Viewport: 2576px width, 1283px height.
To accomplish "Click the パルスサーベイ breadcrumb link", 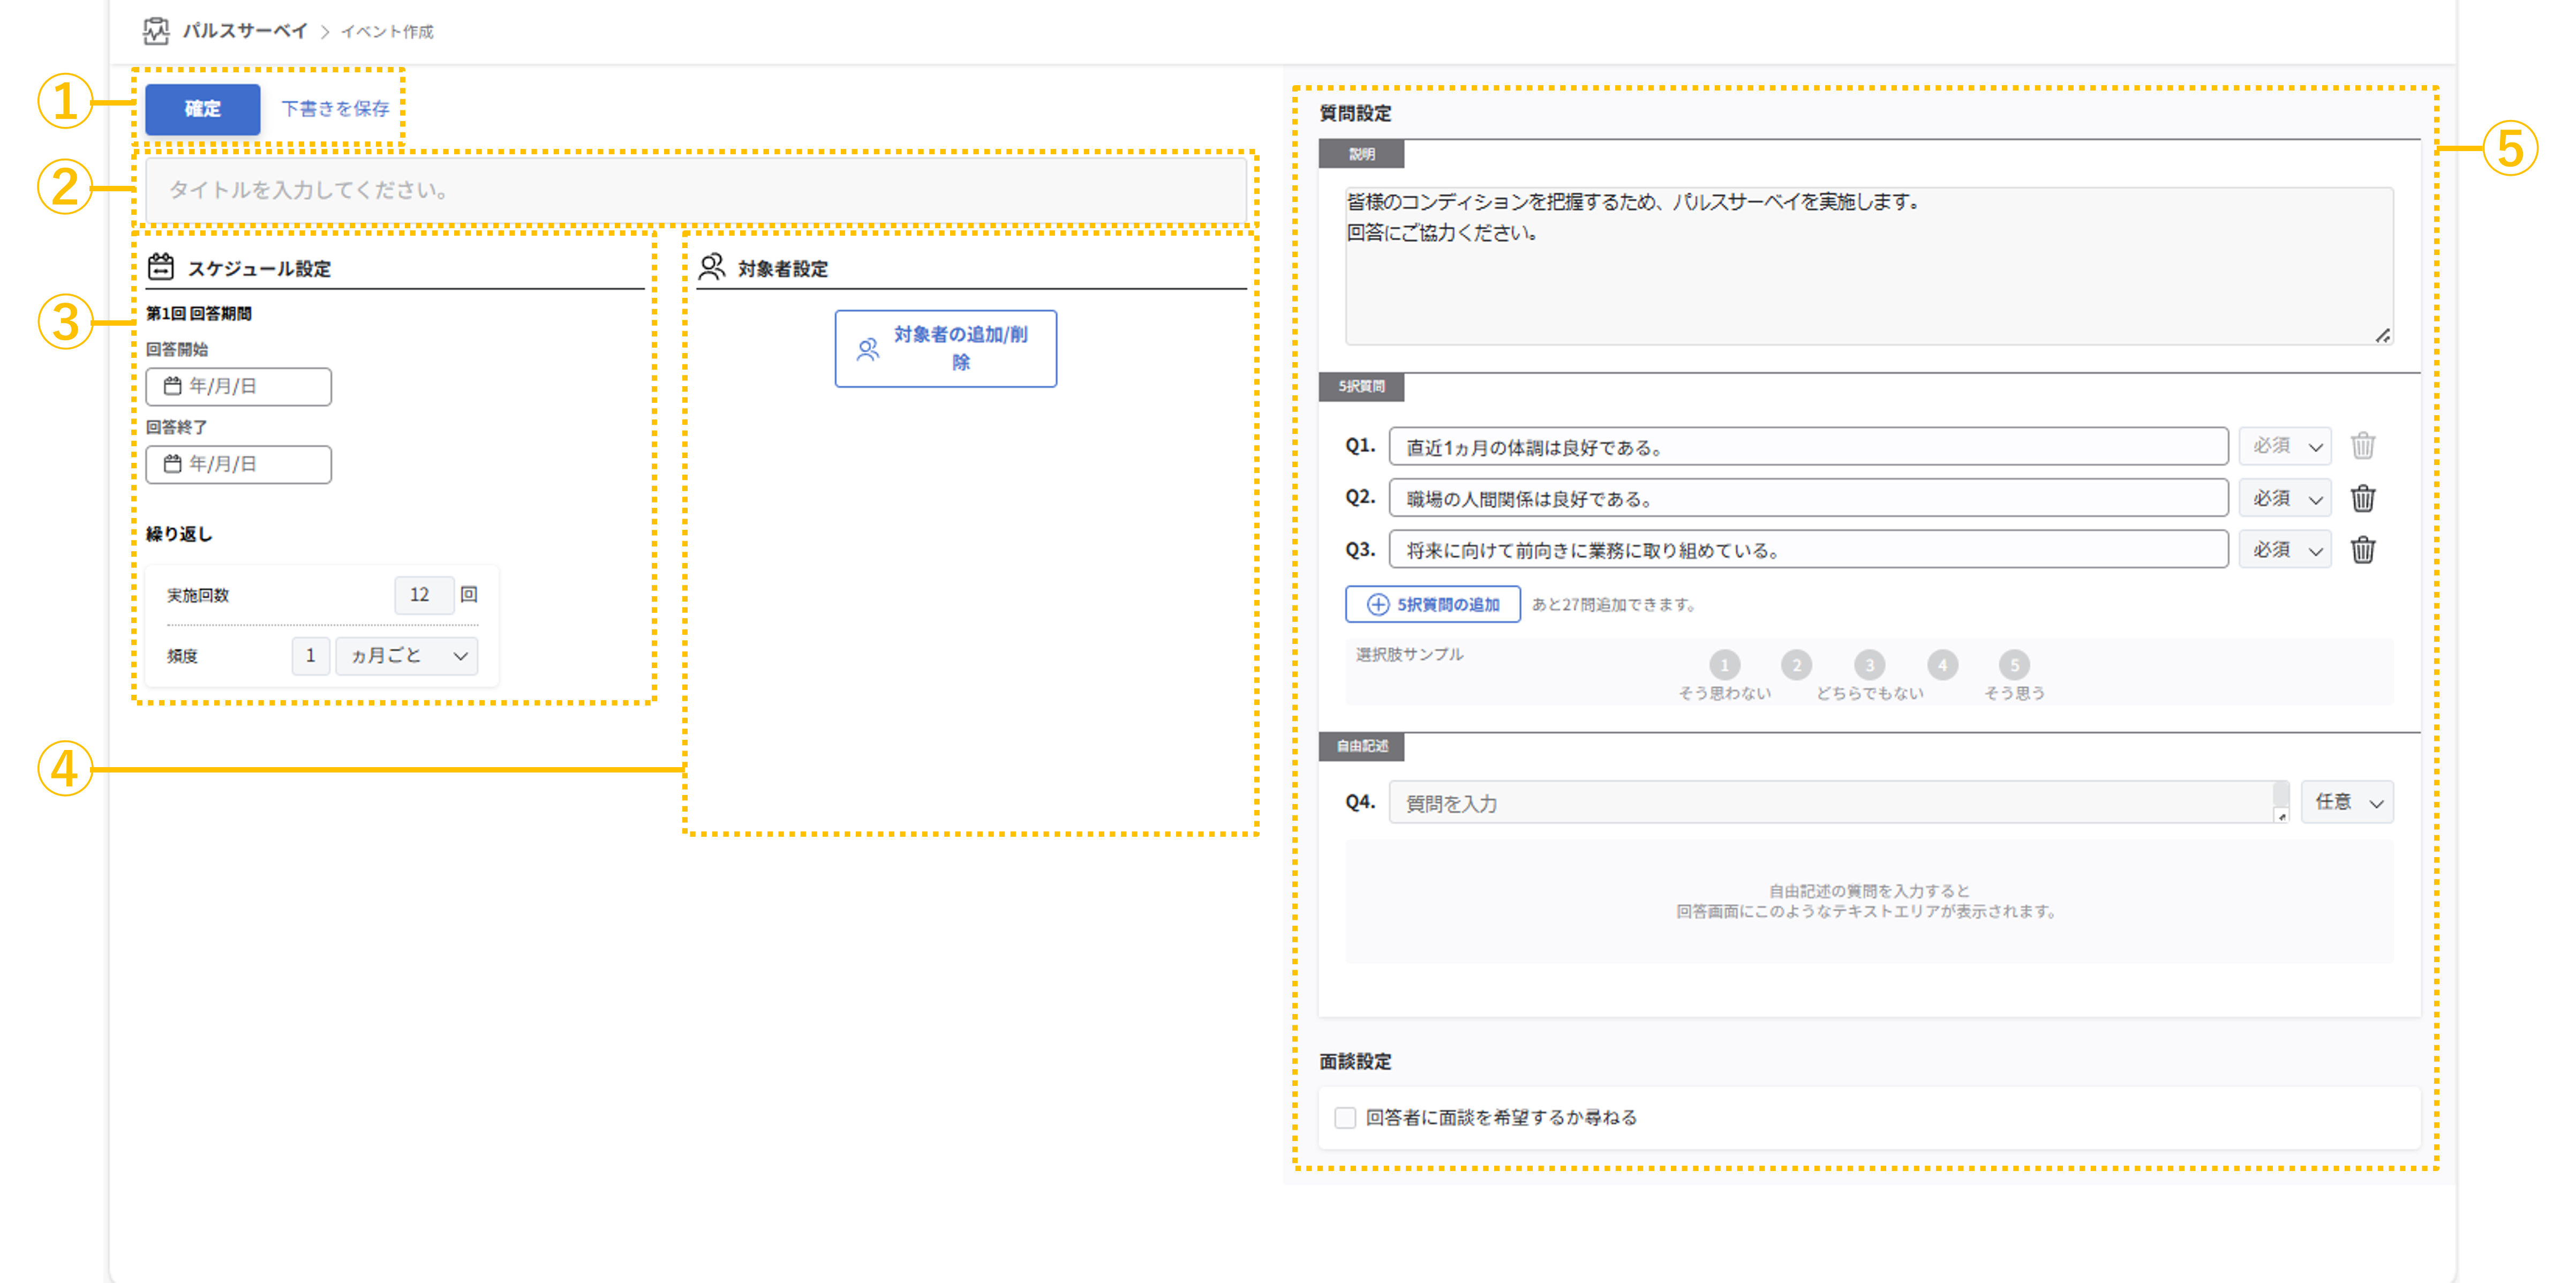I will pyautogui.click(x=244, y=31).
